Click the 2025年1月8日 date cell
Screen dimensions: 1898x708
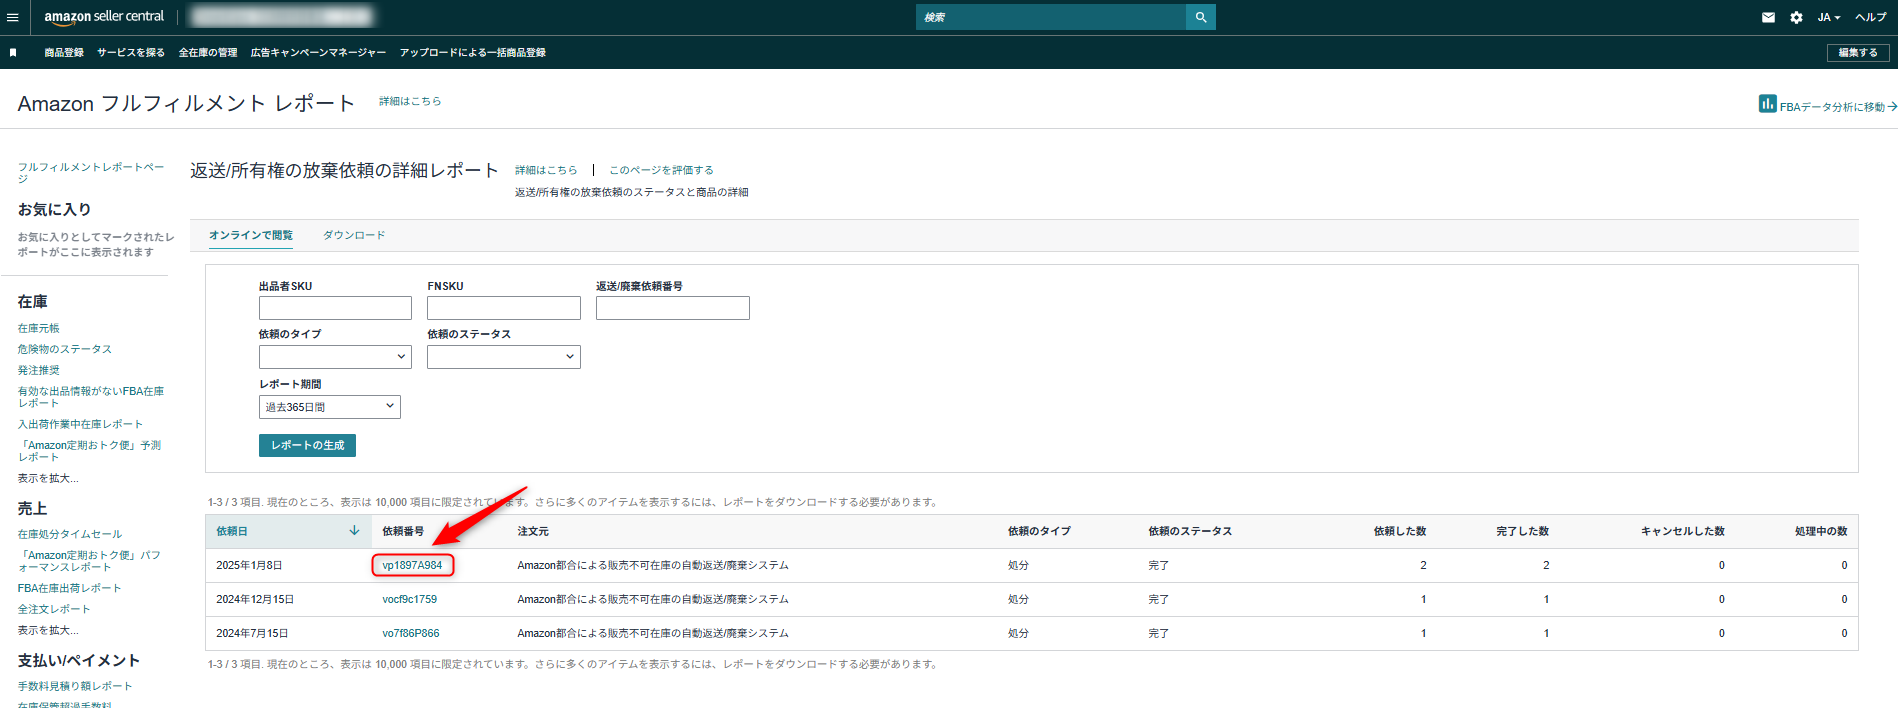pyautogui.click(x=249, y=565)
